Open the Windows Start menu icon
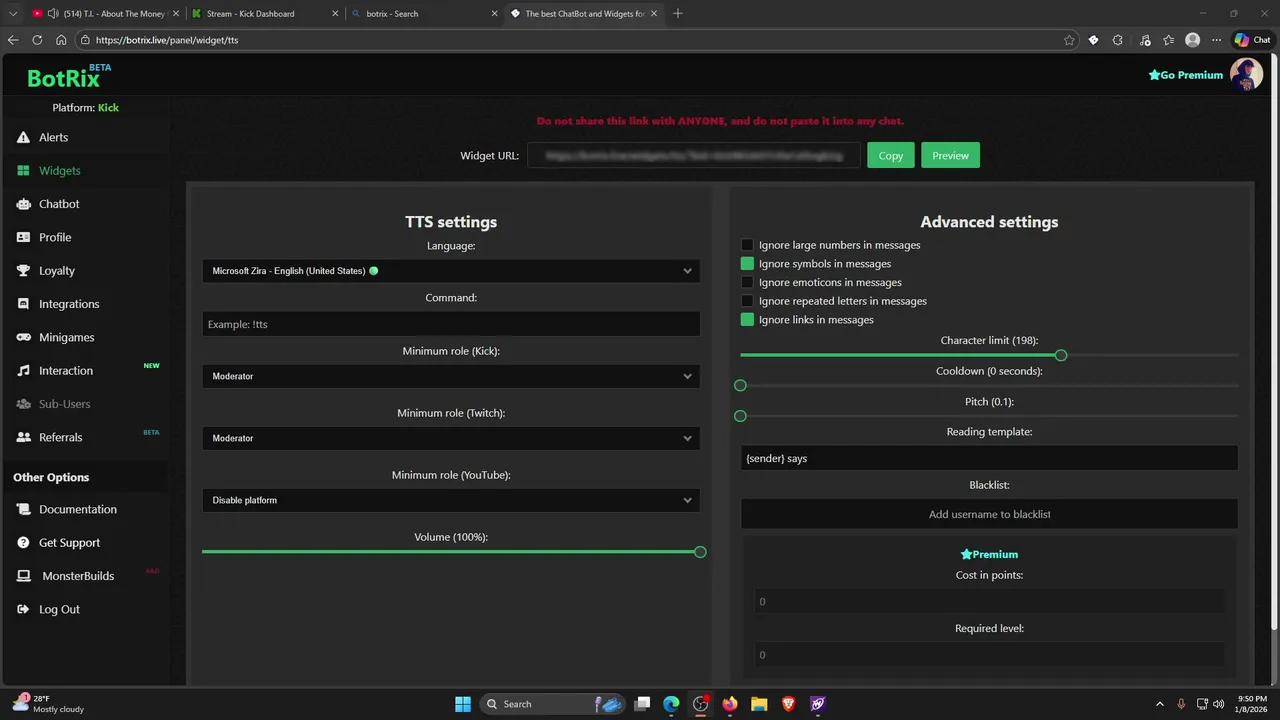This screenshot has height=720, width=1280. [463, 704]
